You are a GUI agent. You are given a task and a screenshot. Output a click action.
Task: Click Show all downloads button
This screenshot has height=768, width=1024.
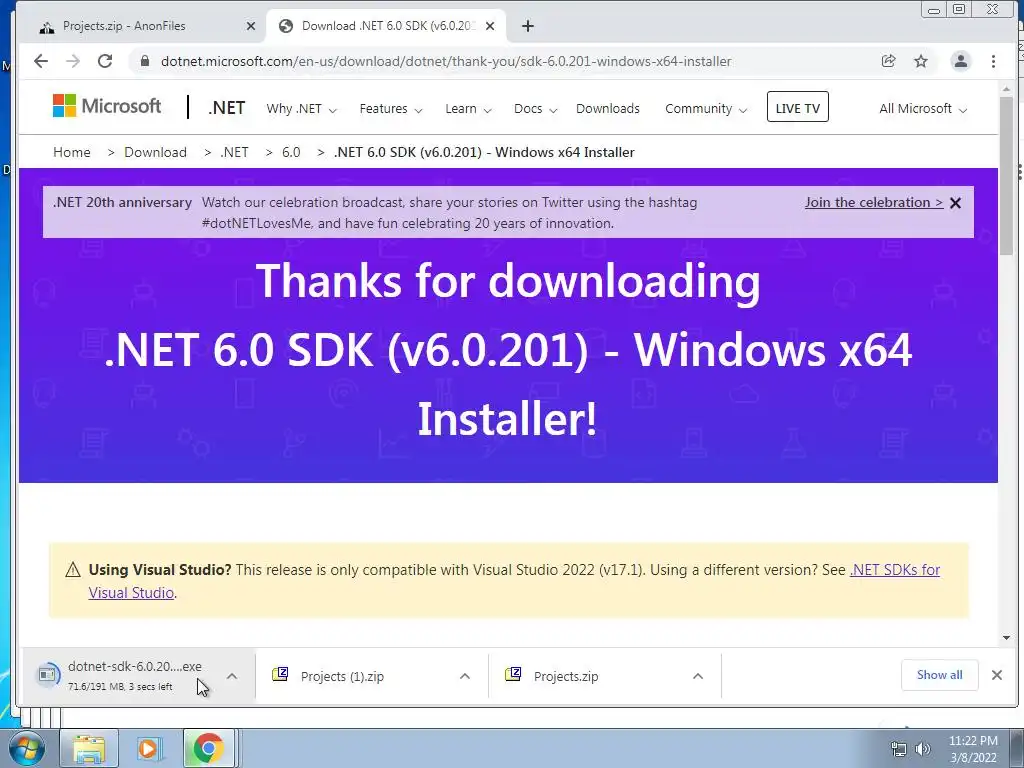point(939,675)
